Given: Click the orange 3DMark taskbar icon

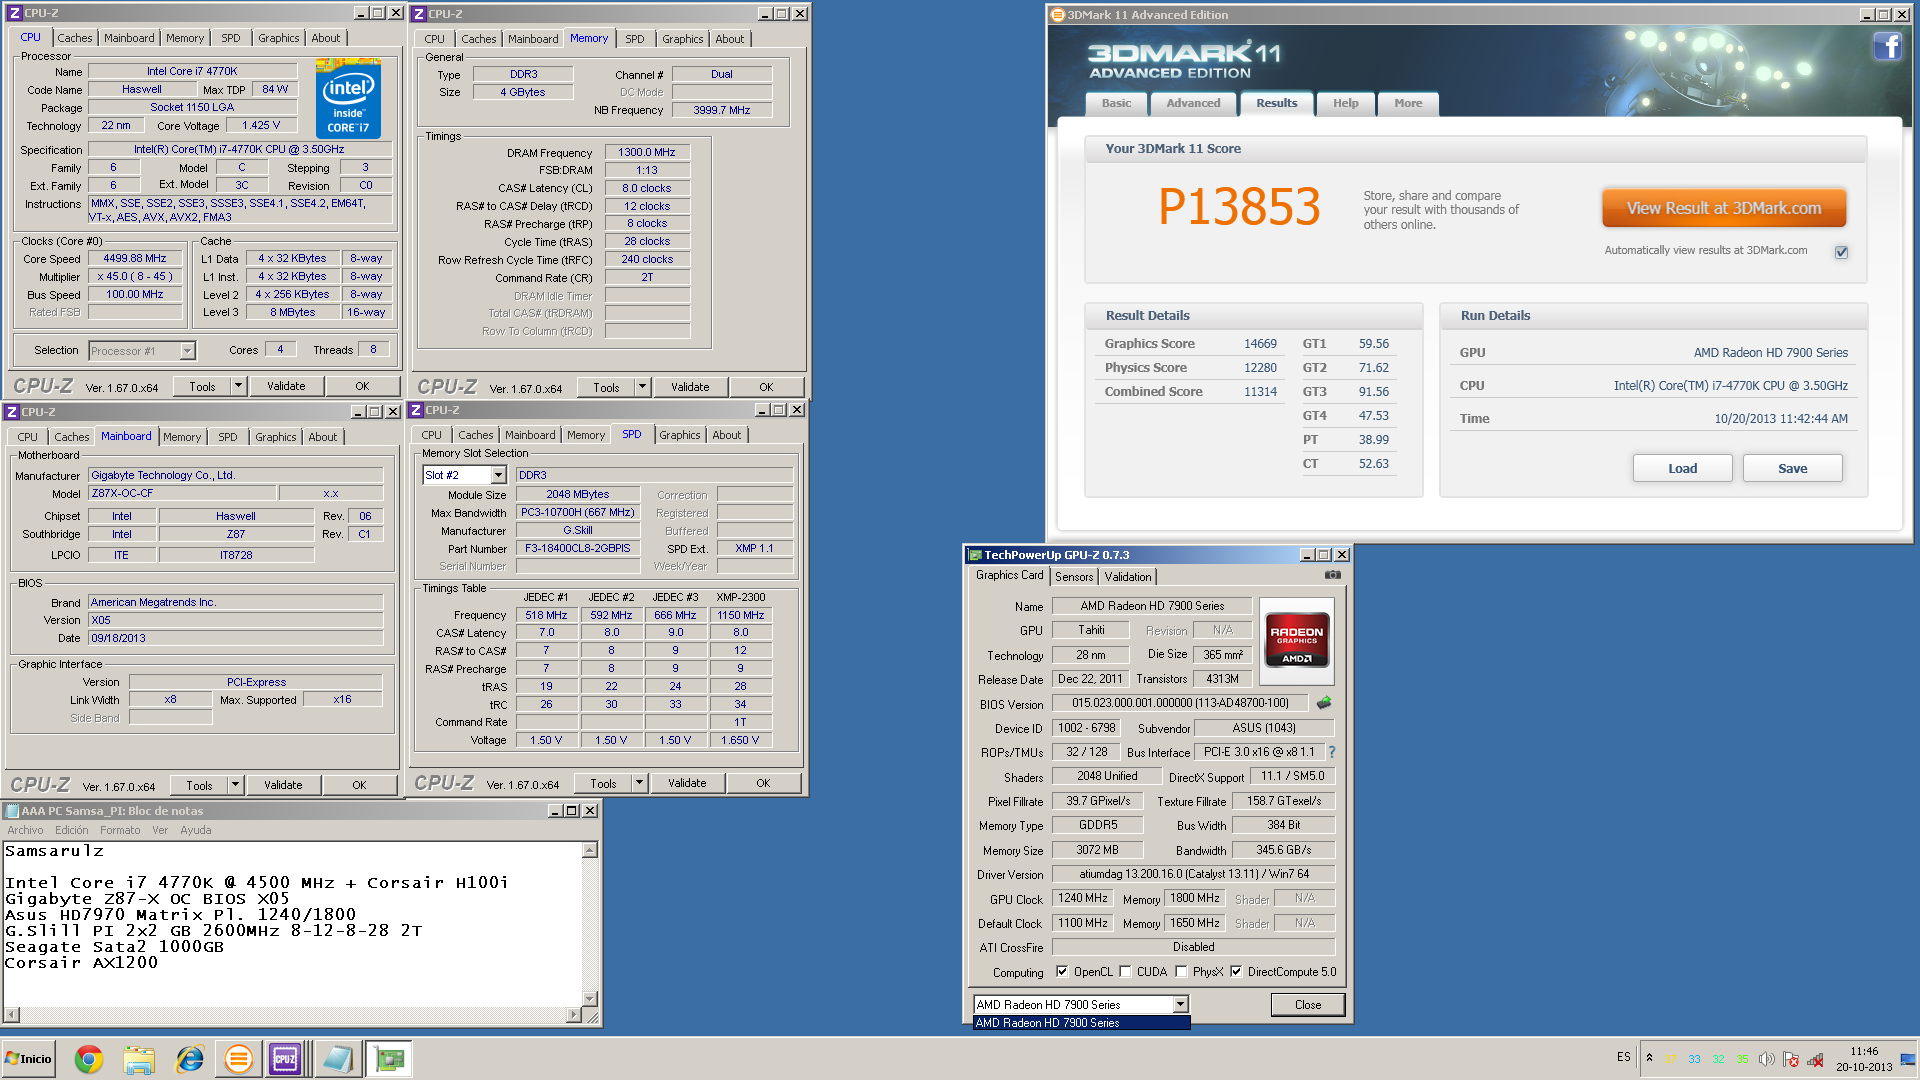Looking at the screenshot, I should click(238, 1059).
